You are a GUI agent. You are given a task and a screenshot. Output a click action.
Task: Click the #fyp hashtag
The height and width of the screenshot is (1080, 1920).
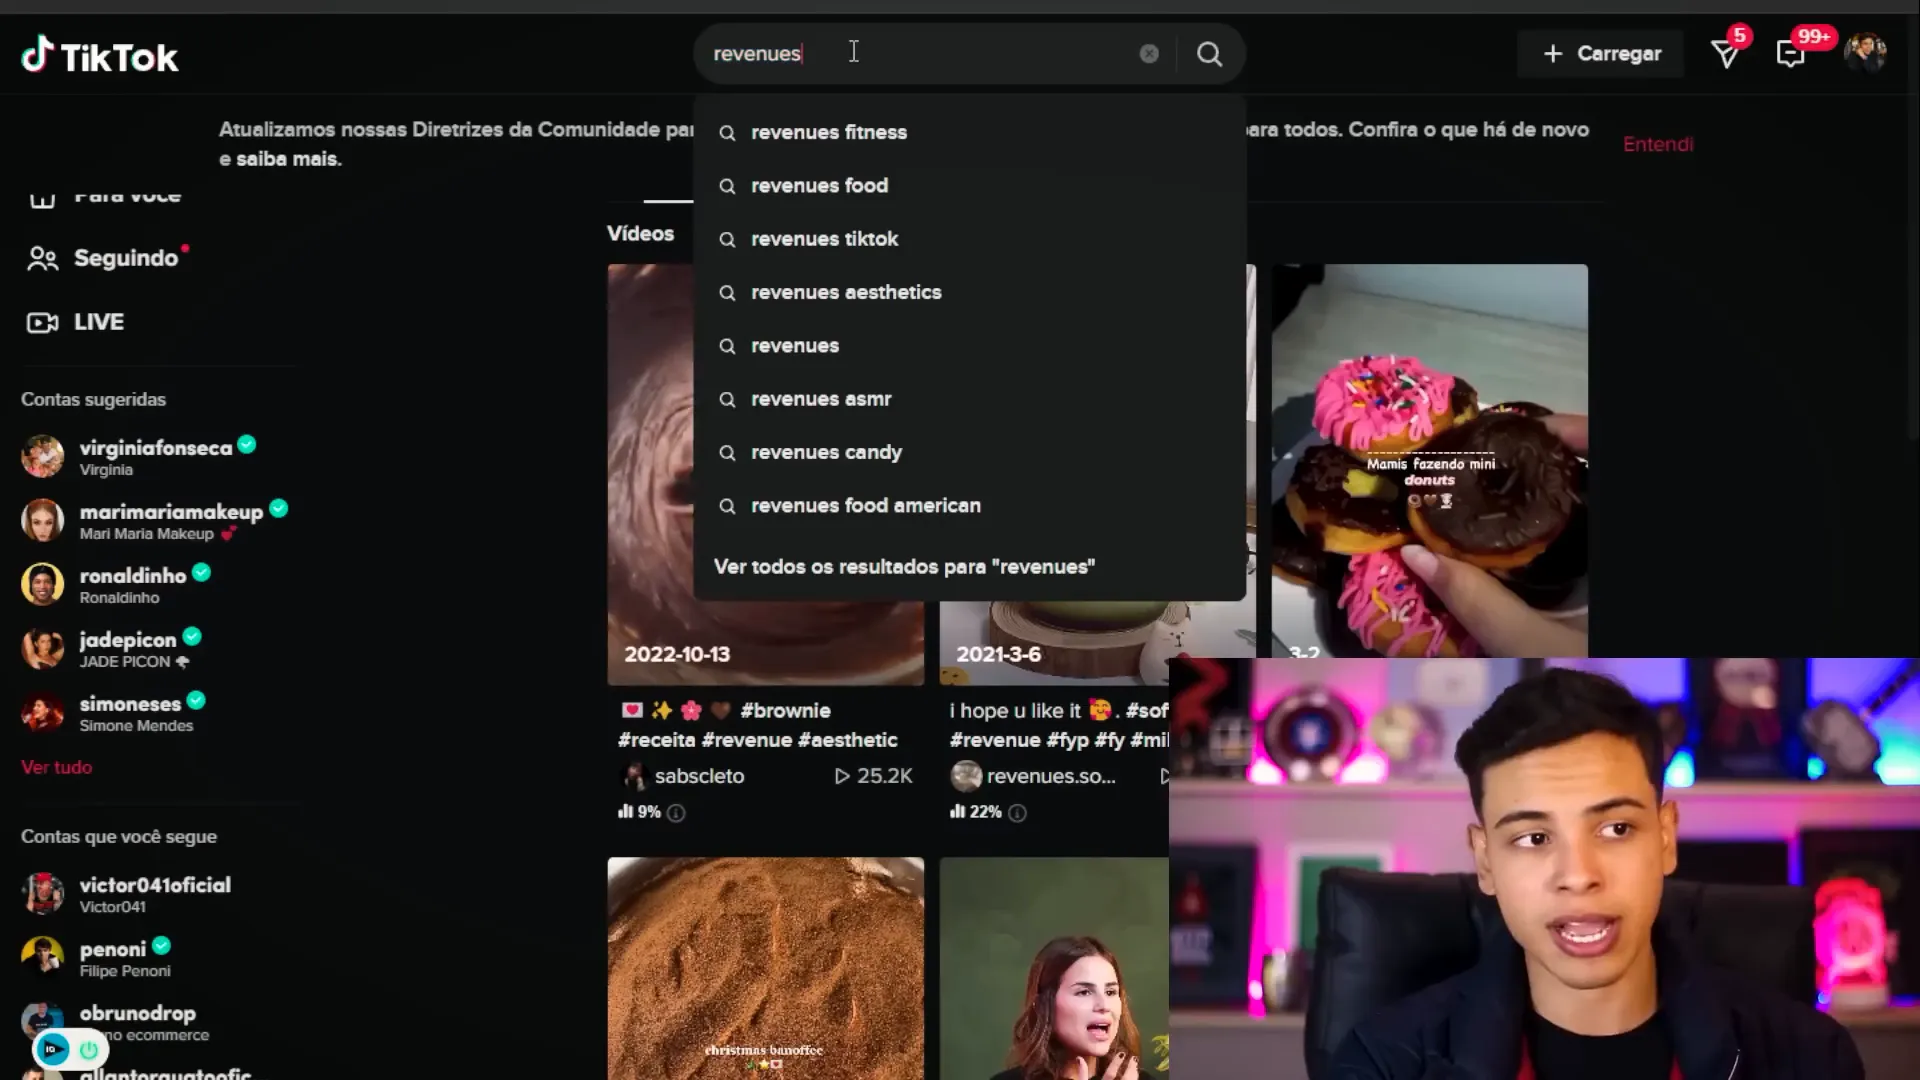(x=1067, y=740)
